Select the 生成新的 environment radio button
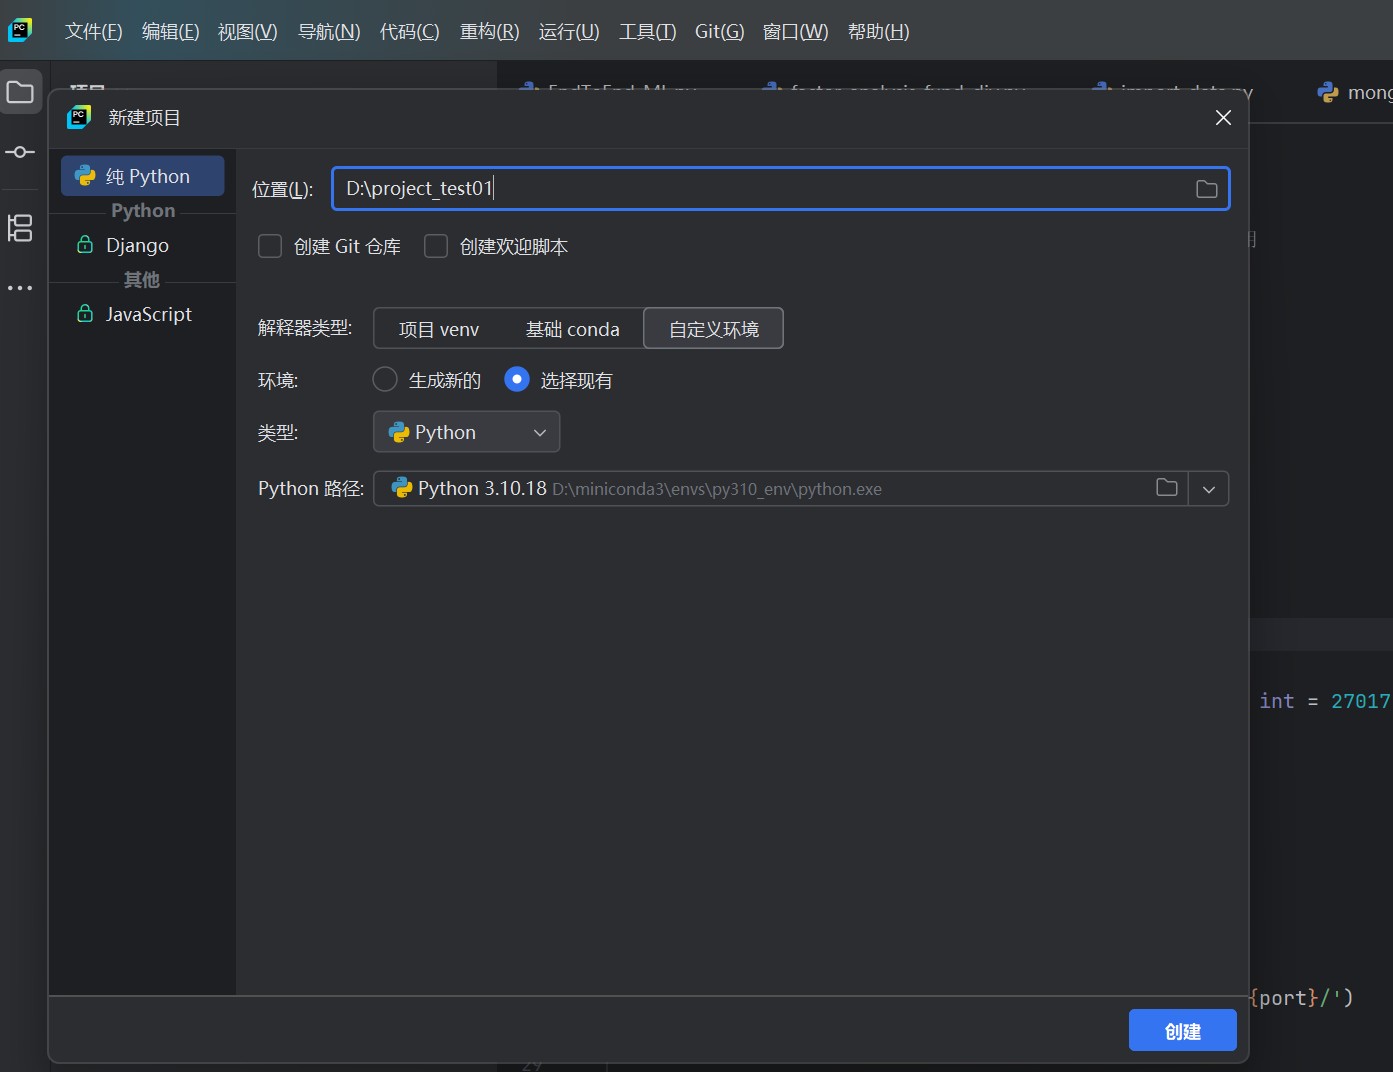This screenshot has width=1393, height=1072. (385, 380)
